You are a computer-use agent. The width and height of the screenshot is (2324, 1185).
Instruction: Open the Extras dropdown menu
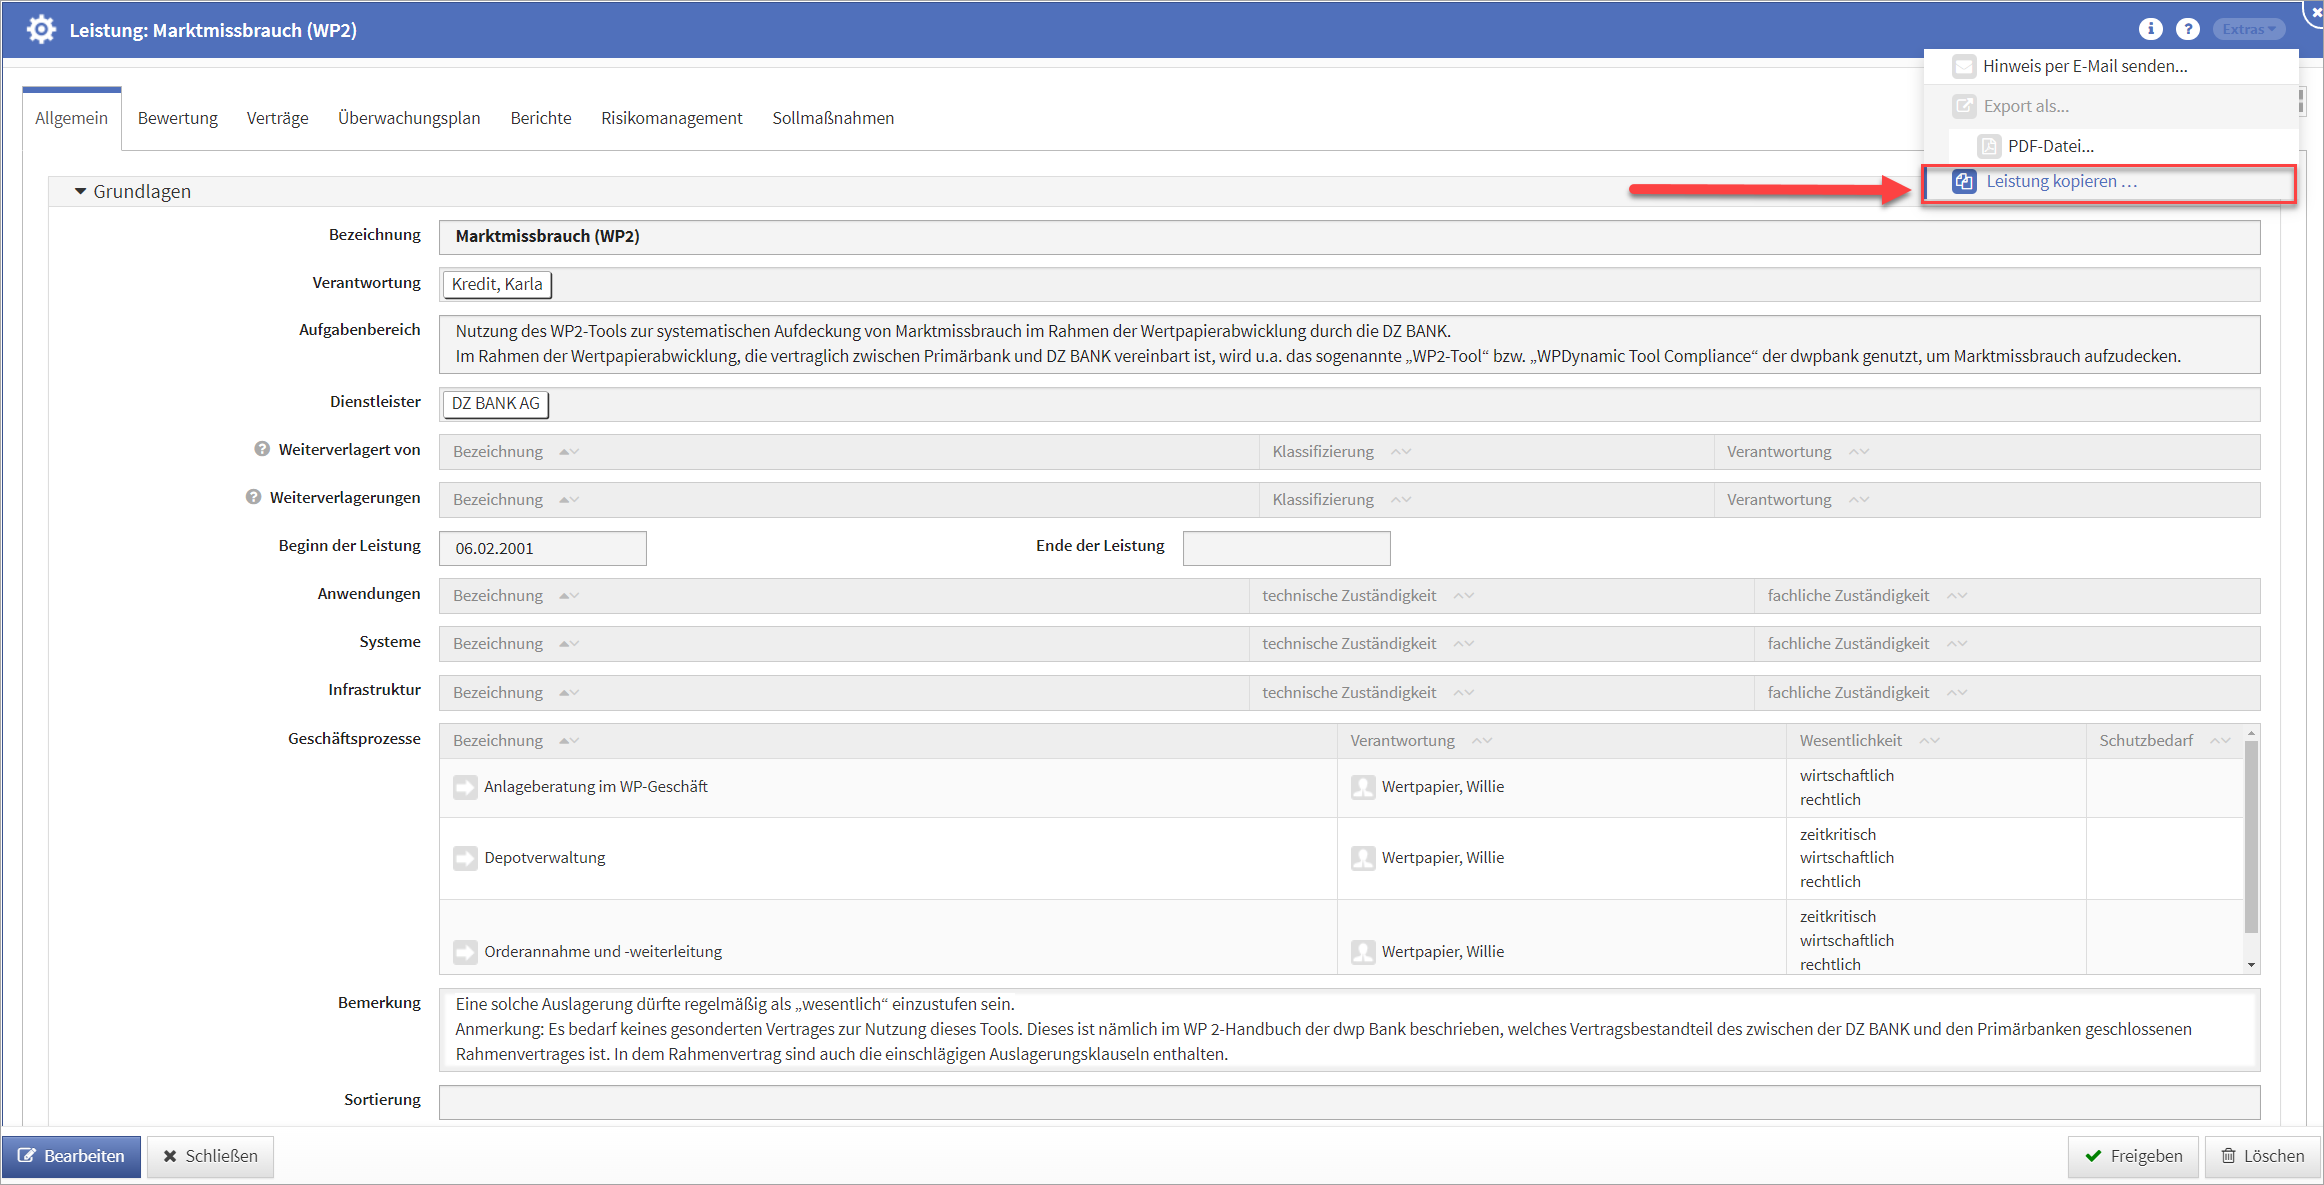2247,29
